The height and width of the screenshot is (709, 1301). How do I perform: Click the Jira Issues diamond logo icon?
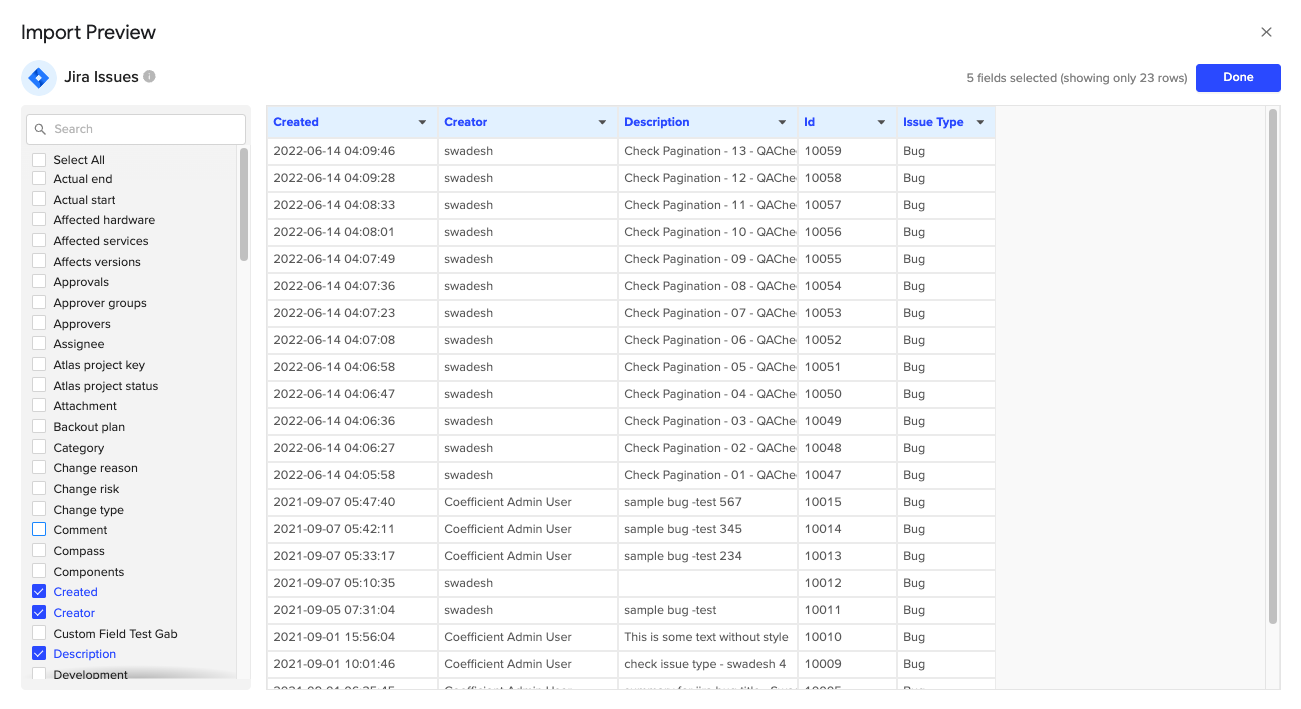click(x=38, y=77)
